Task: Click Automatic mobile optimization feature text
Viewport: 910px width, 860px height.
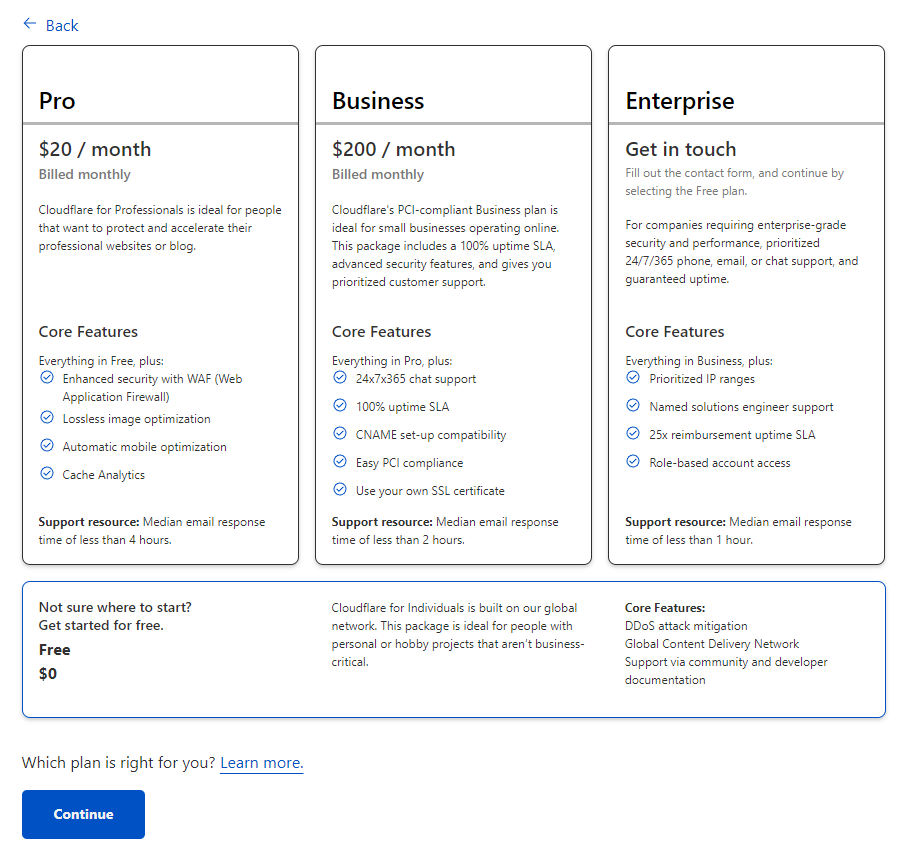Action: click(x=145, y=446)
